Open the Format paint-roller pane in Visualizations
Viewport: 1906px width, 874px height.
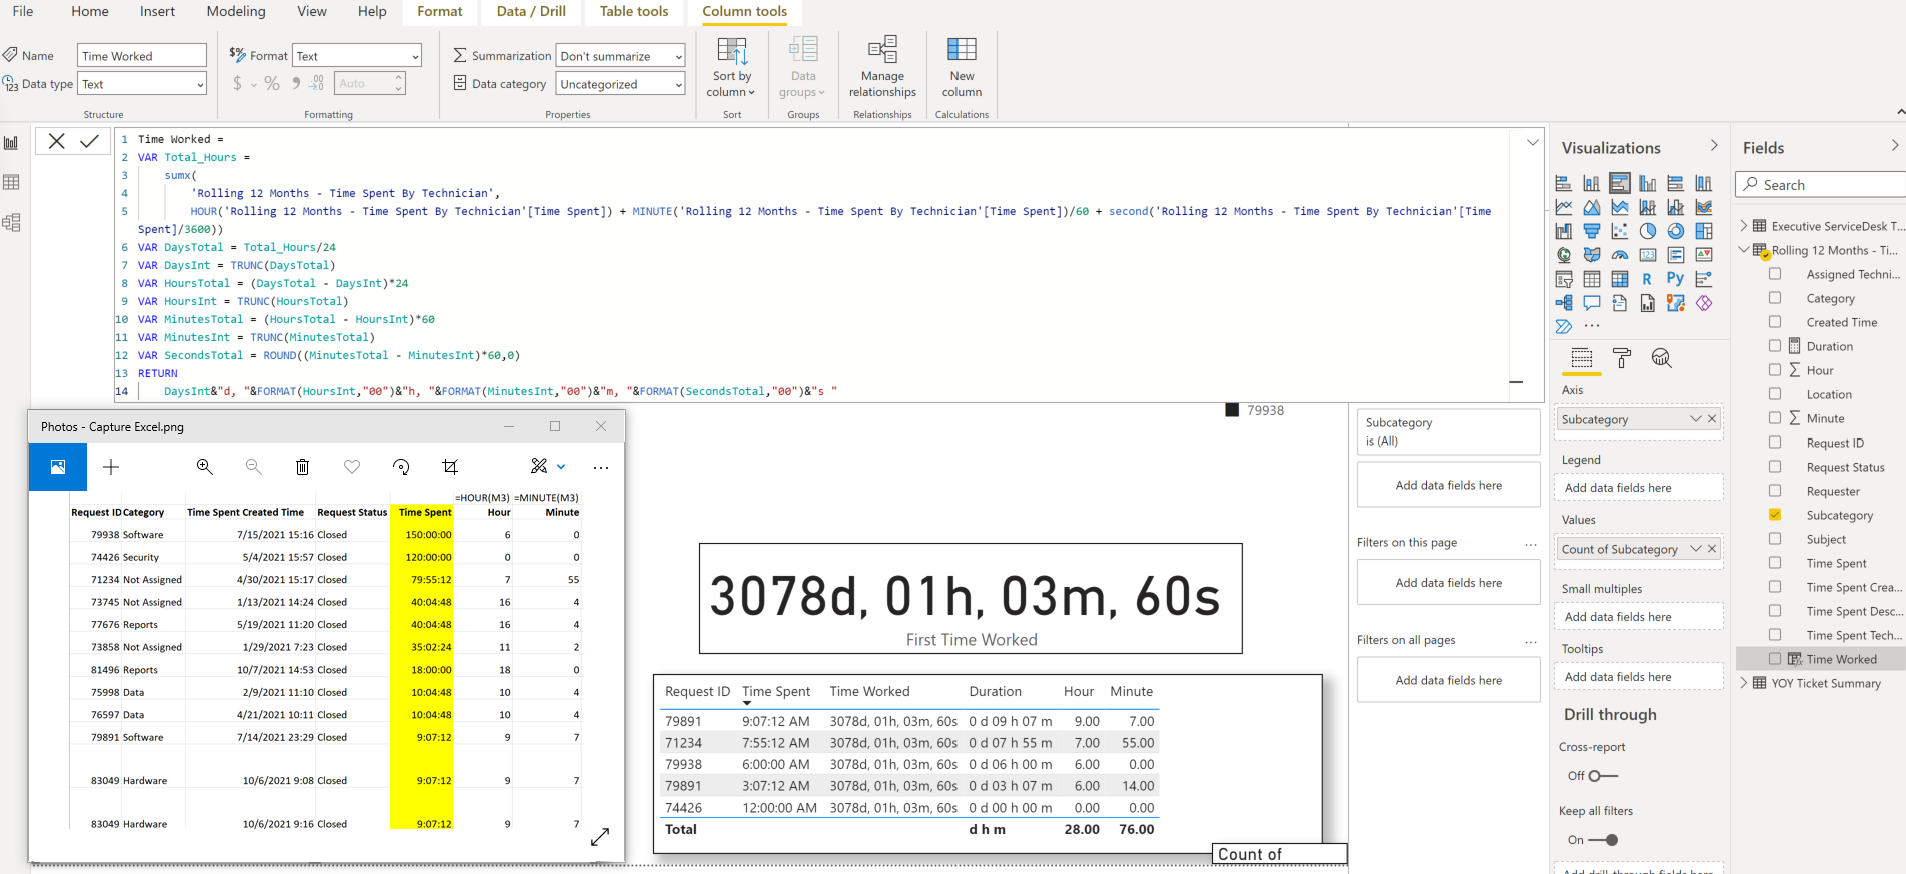pyautogui.click(x=1622, y=358)
